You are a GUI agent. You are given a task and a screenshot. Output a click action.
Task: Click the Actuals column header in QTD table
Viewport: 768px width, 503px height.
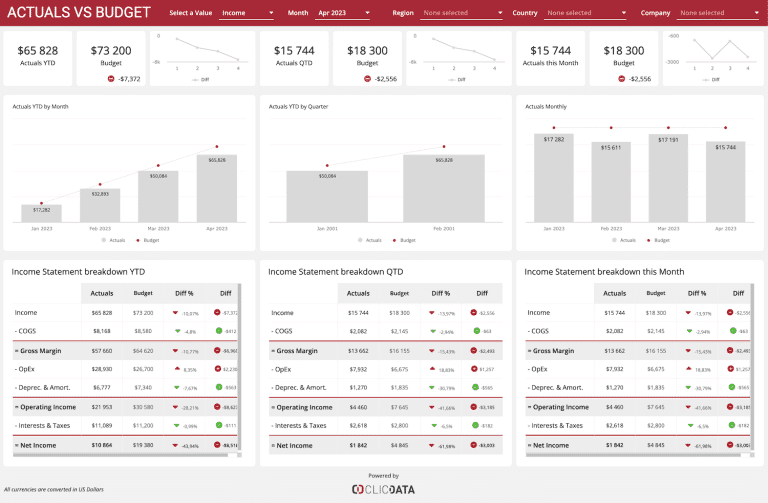[358, 293]
